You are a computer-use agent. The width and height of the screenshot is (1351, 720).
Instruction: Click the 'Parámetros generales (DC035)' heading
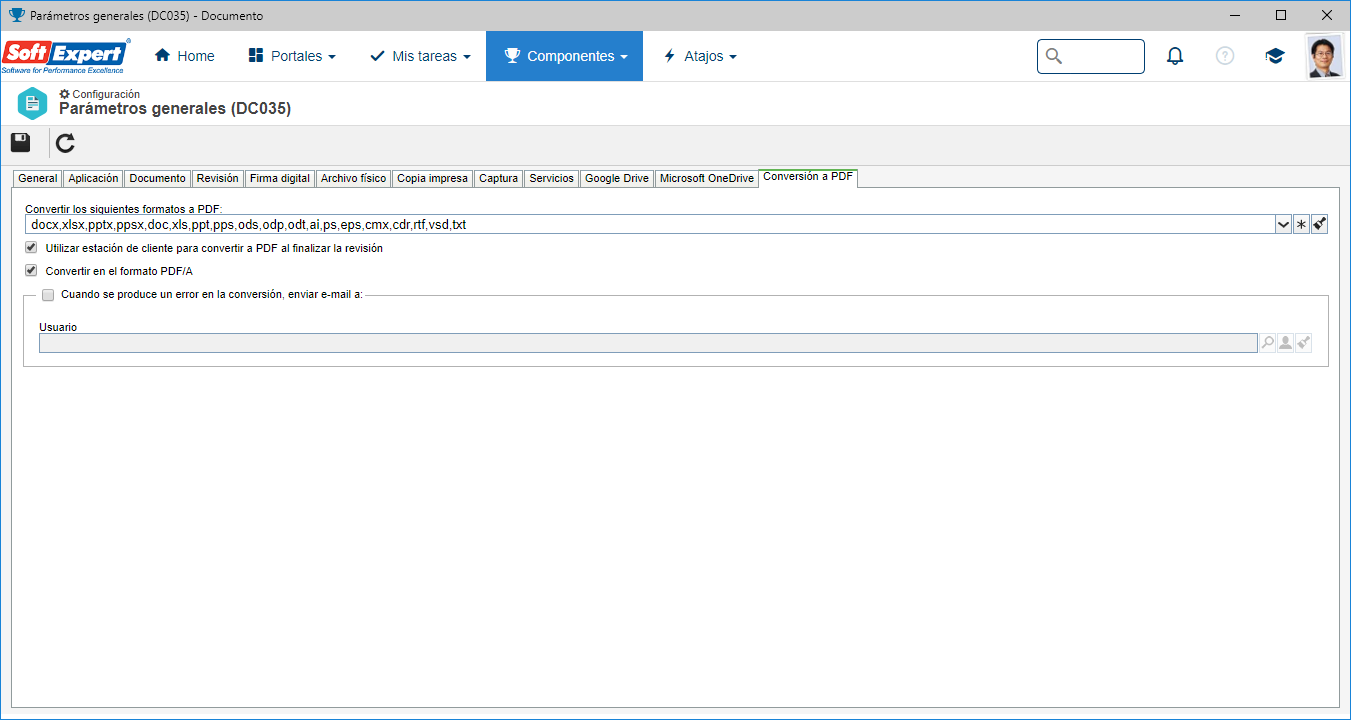(175, 109)
